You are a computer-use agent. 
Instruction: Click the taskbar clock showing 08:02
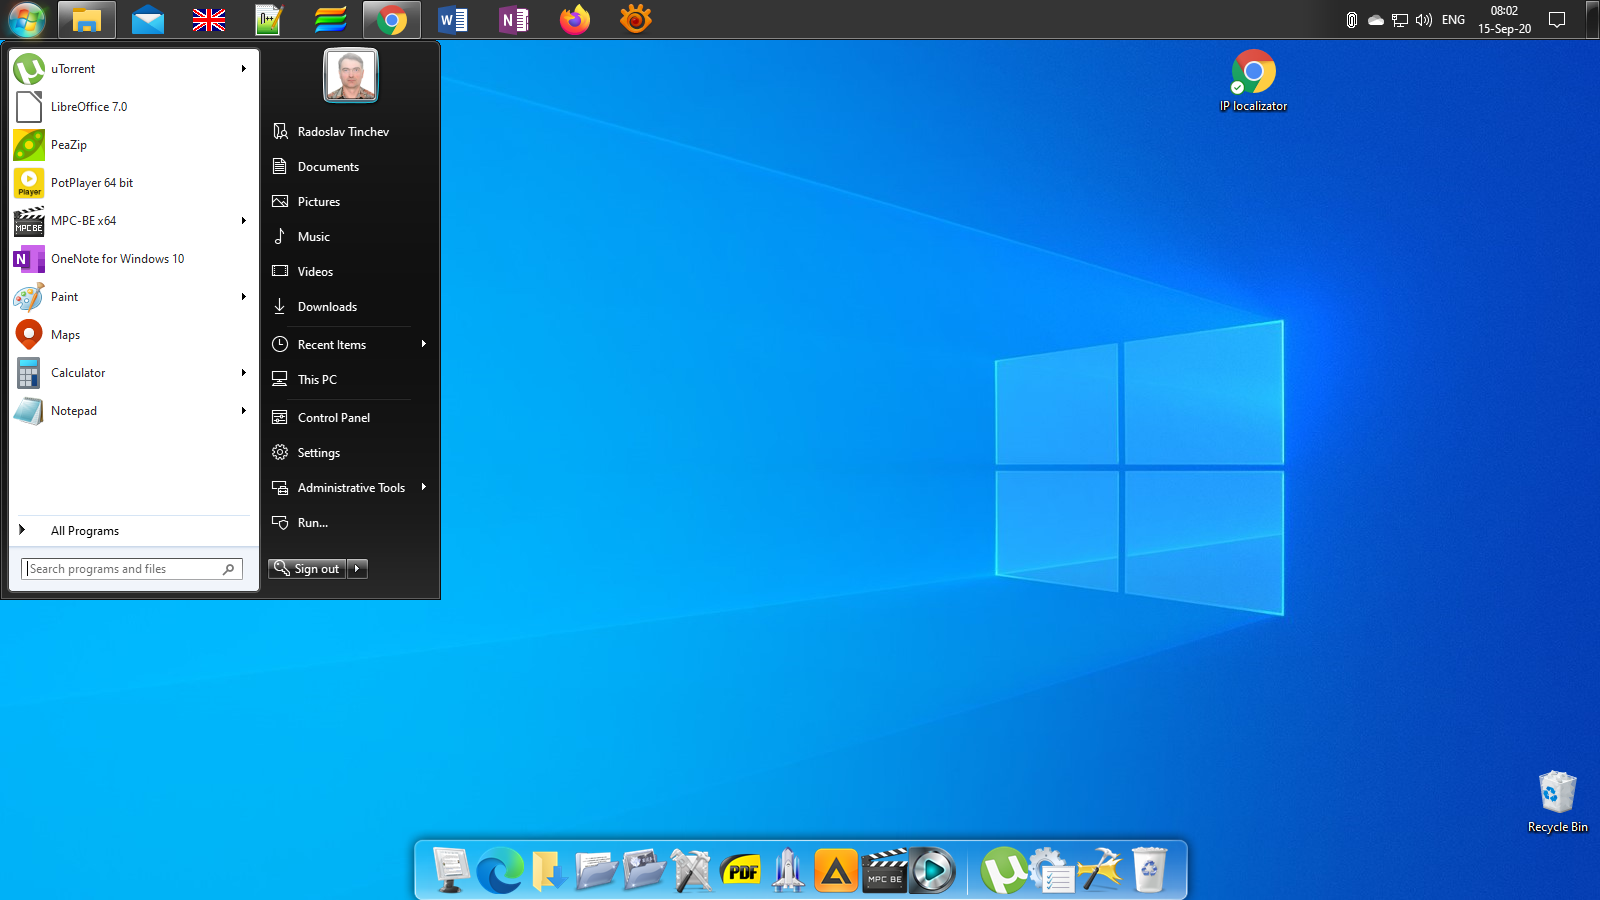point(1504,20)
